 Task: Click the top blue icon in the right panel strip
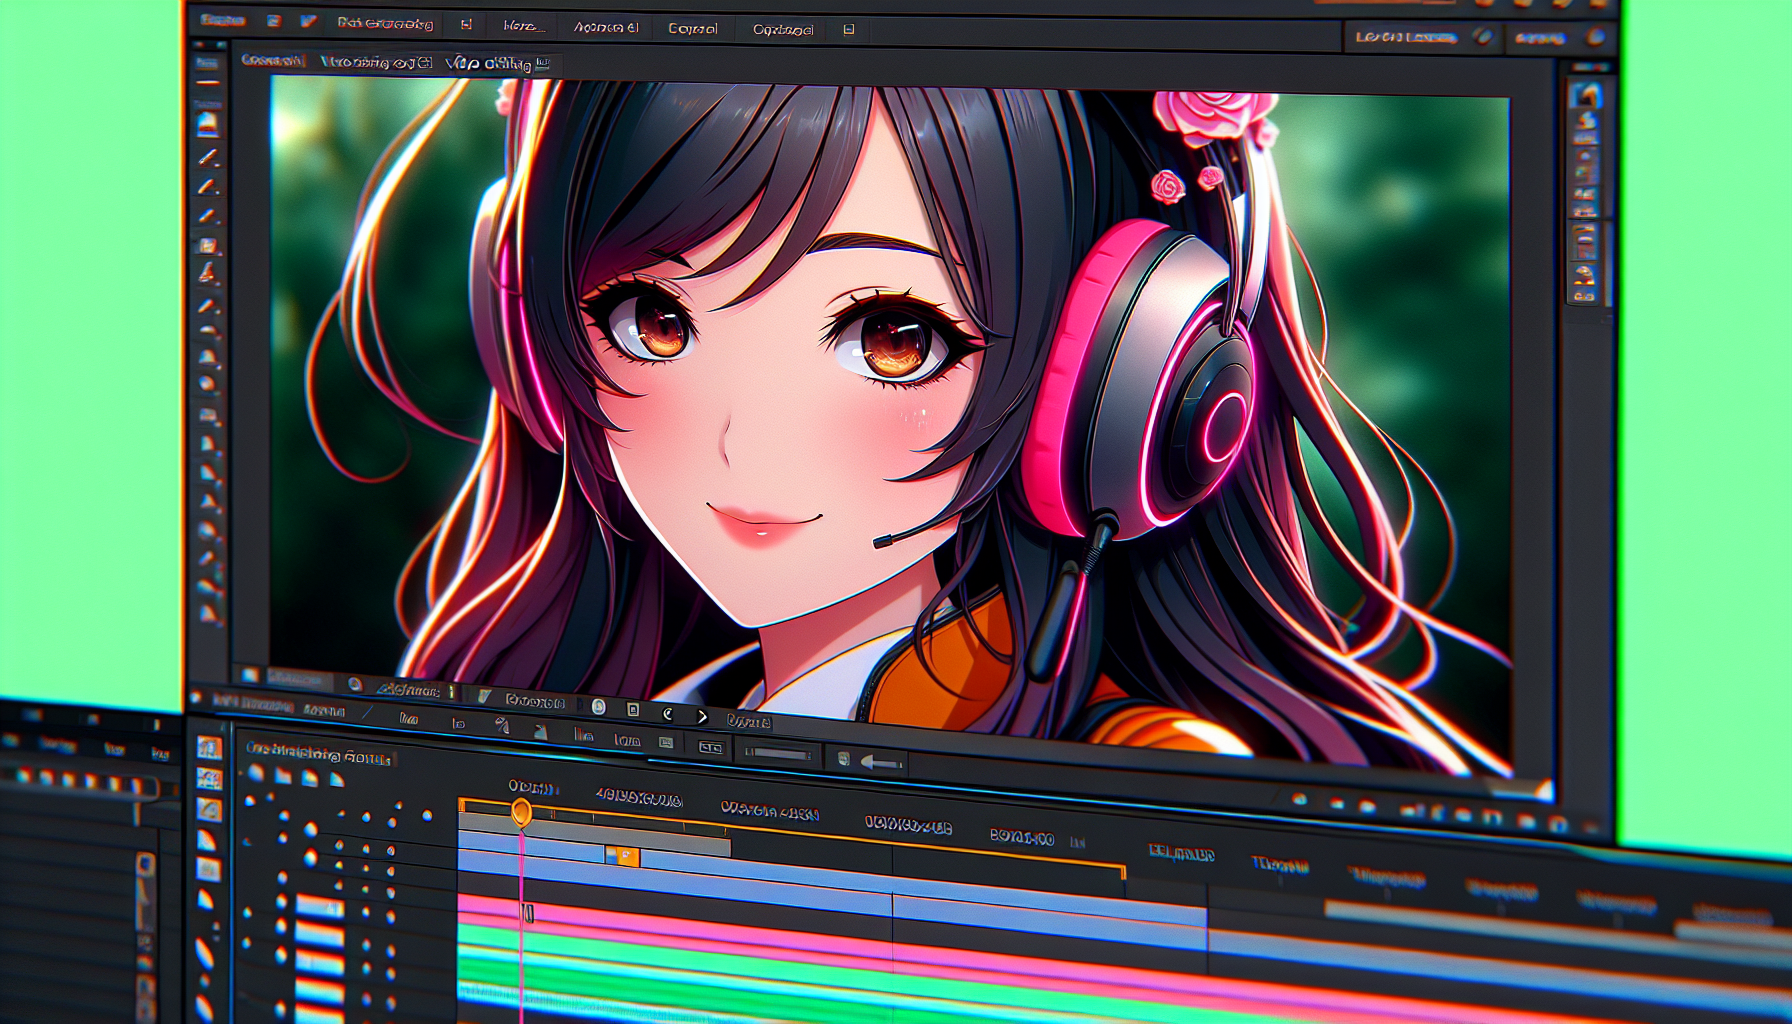point(1585,97)
